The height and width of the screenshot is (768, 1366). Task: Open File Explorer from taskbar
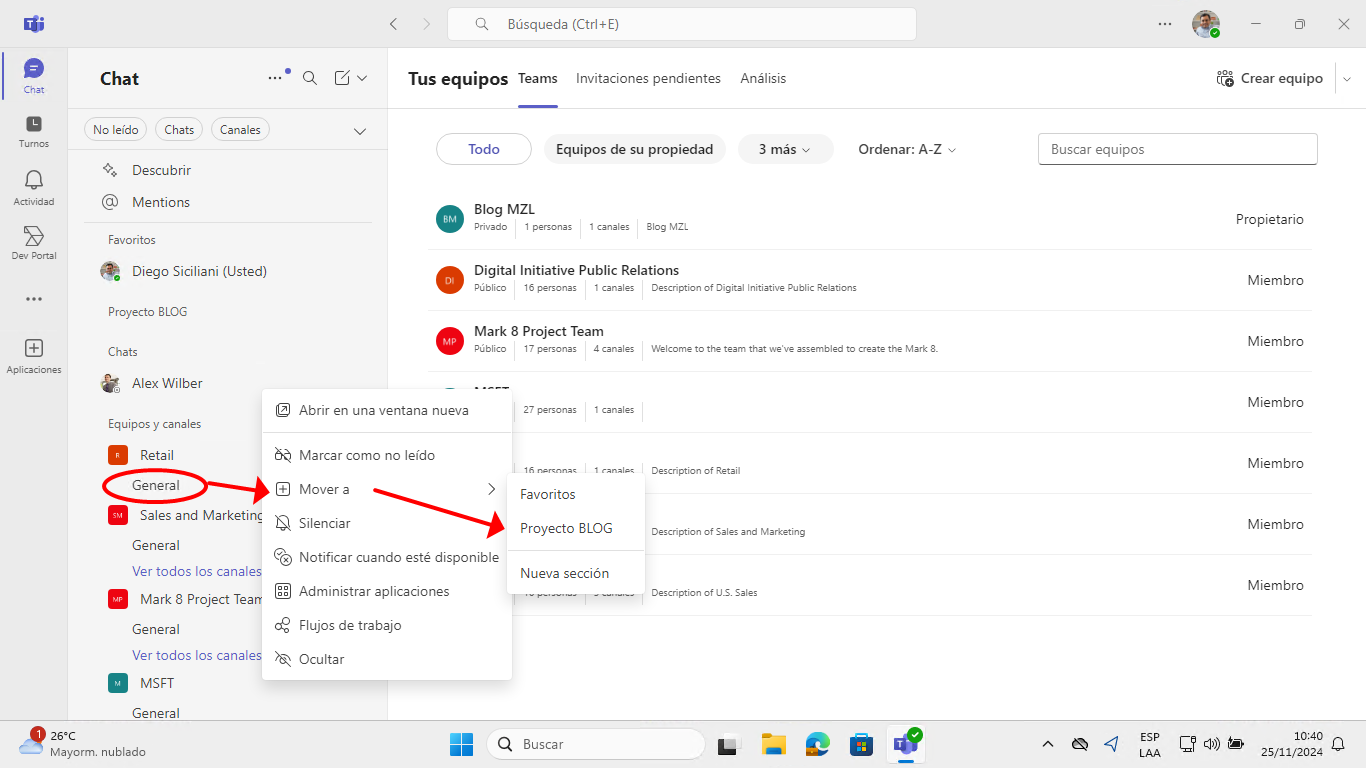coord(773,744)
